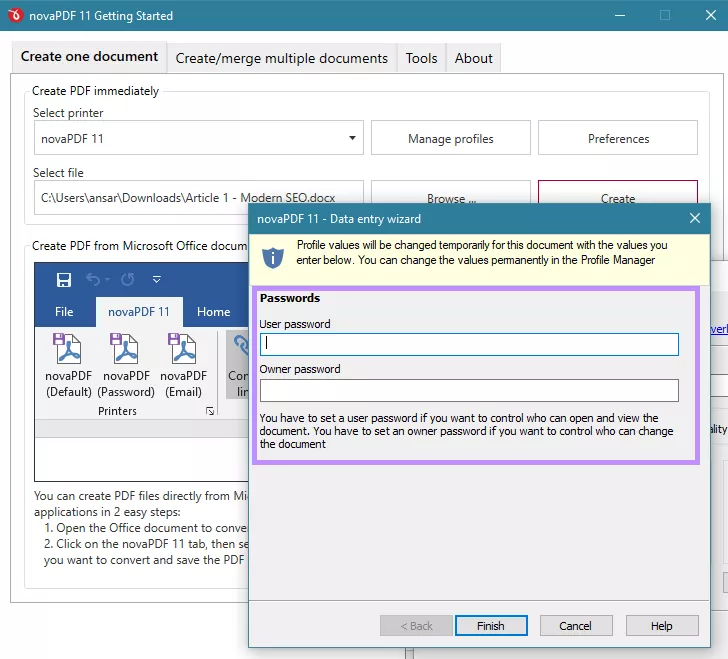Viewport: 728px width, 659px height.
Task: Click the Create button
Action: (x=618, y=192)
